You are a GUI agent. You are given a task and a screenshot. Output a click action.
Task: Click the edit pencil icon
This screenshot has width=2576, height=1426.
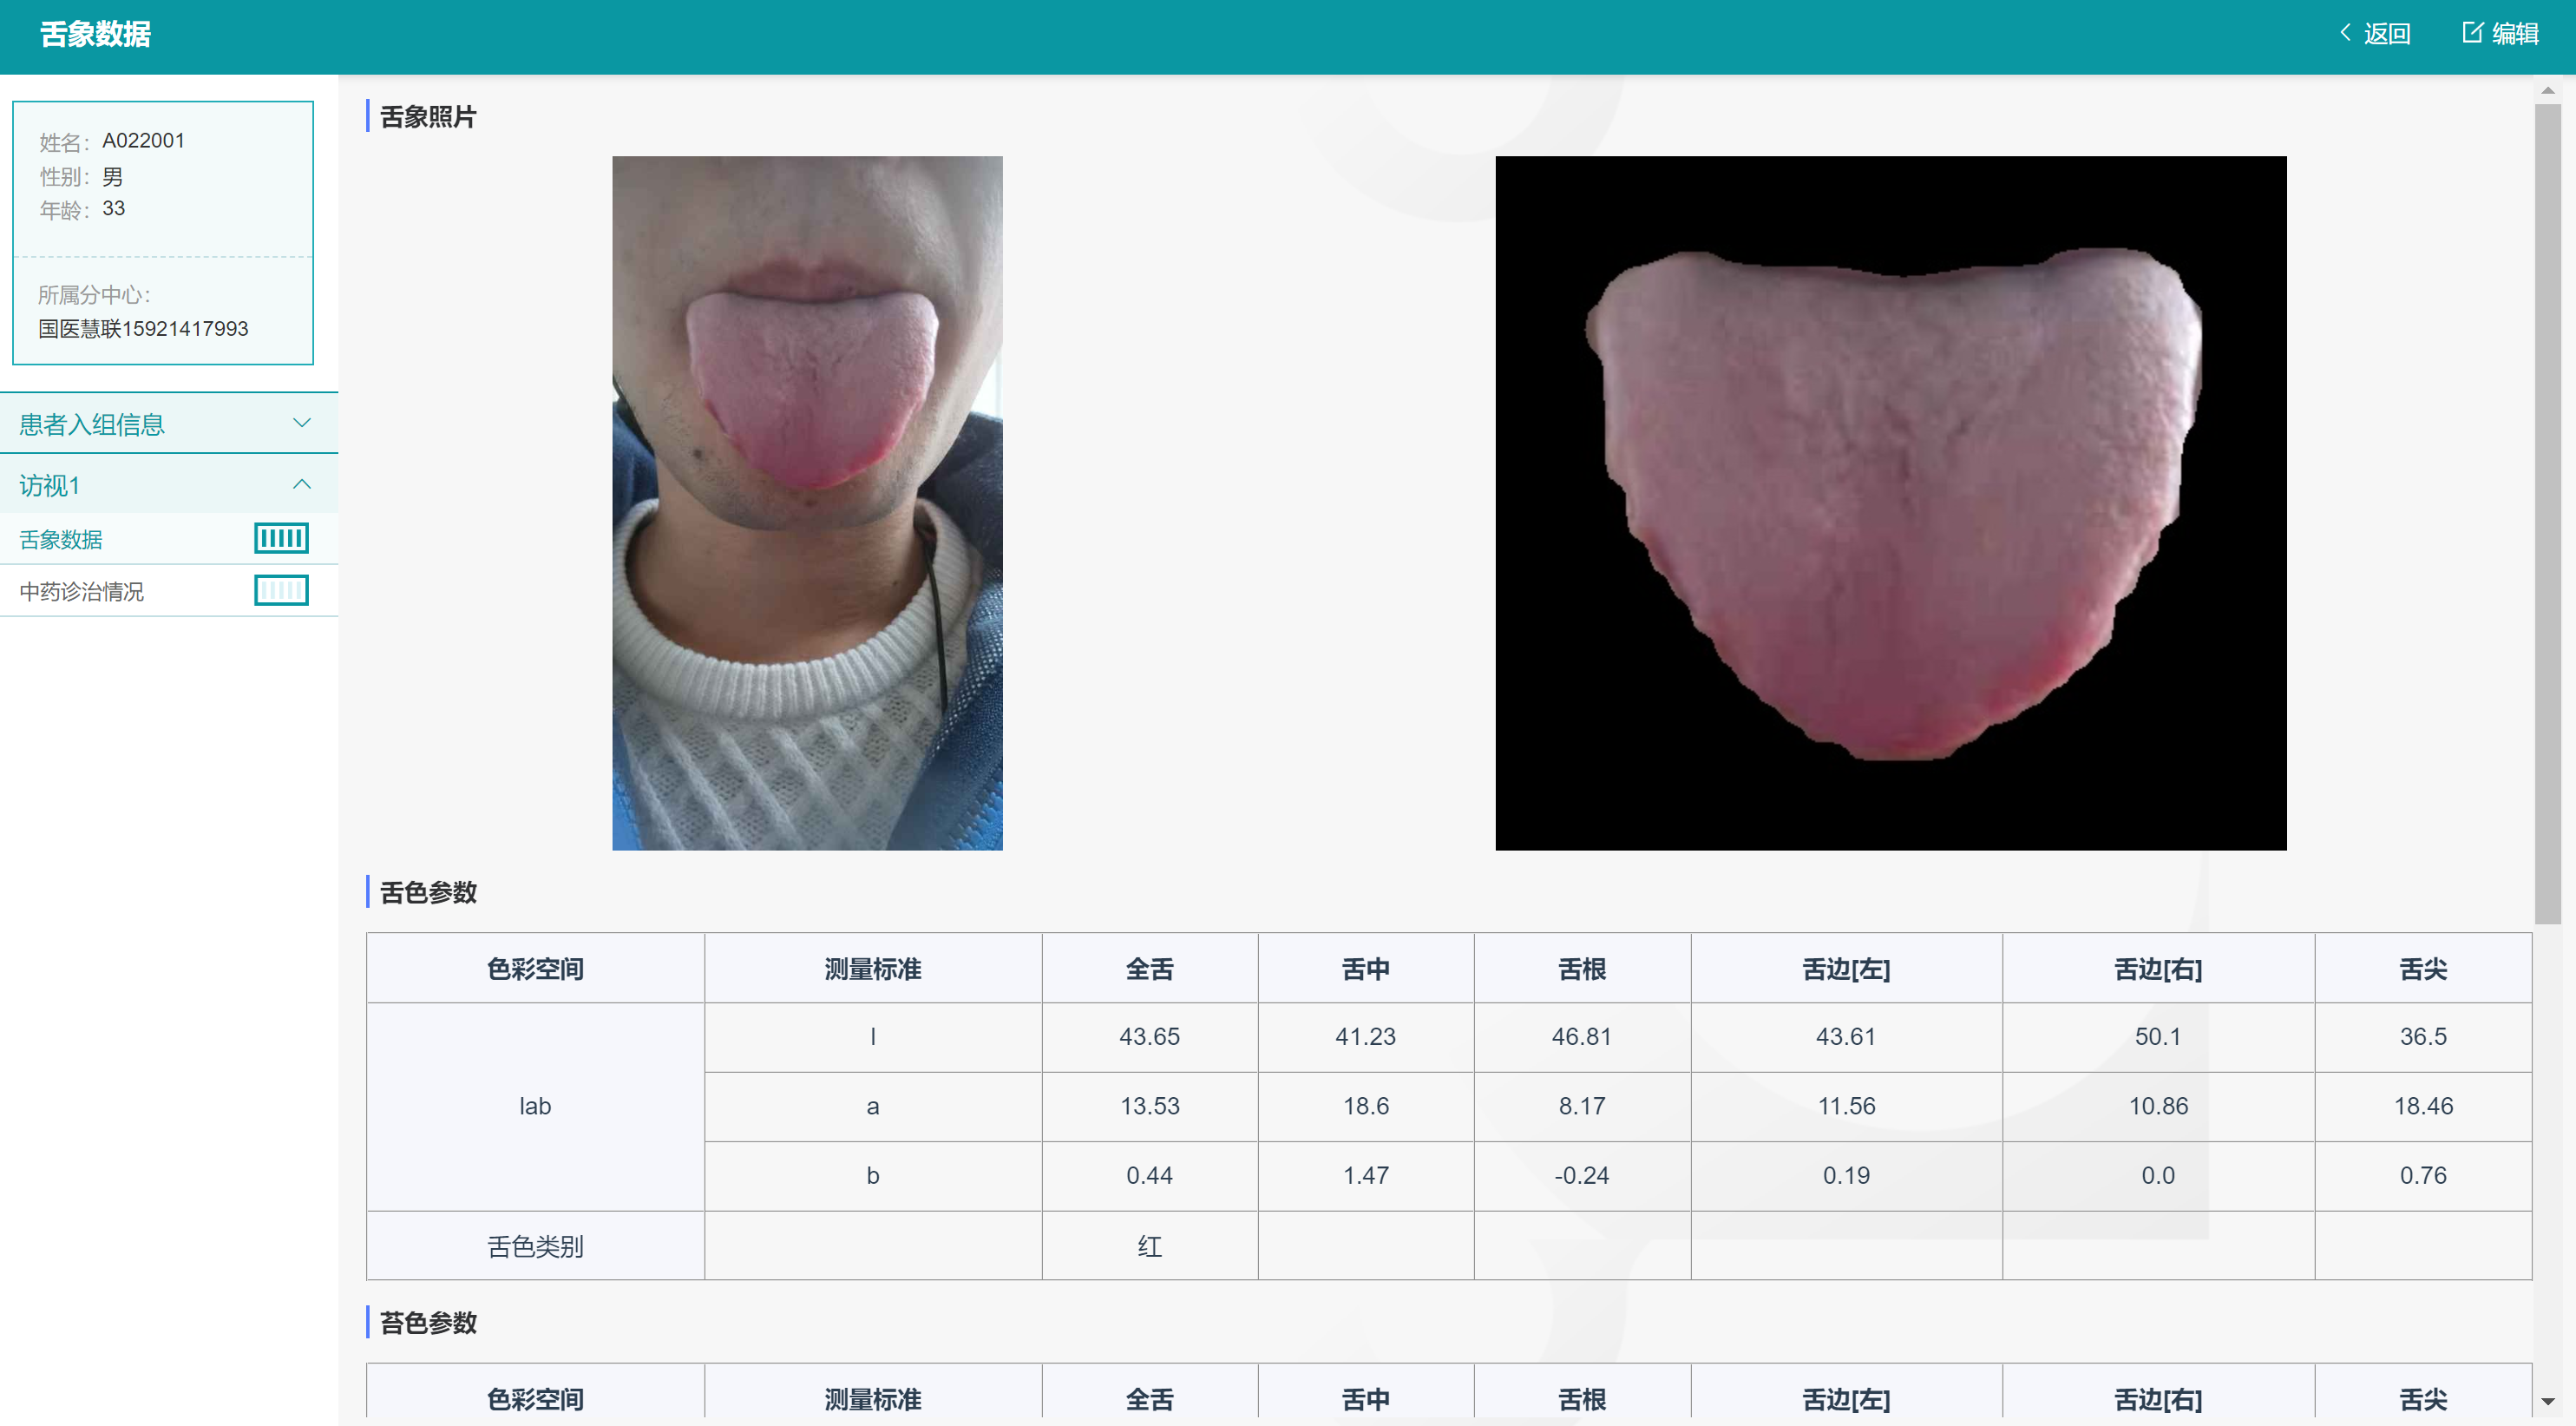click(x=2471, y=33)
